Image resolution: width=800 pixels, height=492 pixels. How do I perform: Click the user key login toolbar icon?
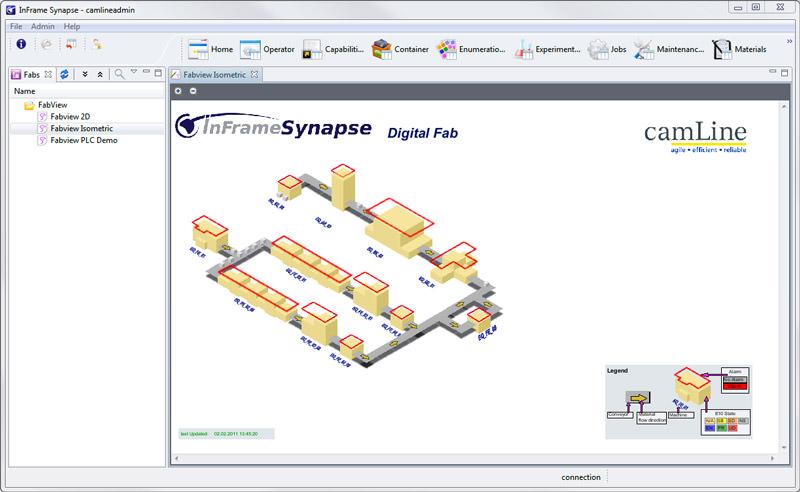pyautogui.click(x=96, y=44)
